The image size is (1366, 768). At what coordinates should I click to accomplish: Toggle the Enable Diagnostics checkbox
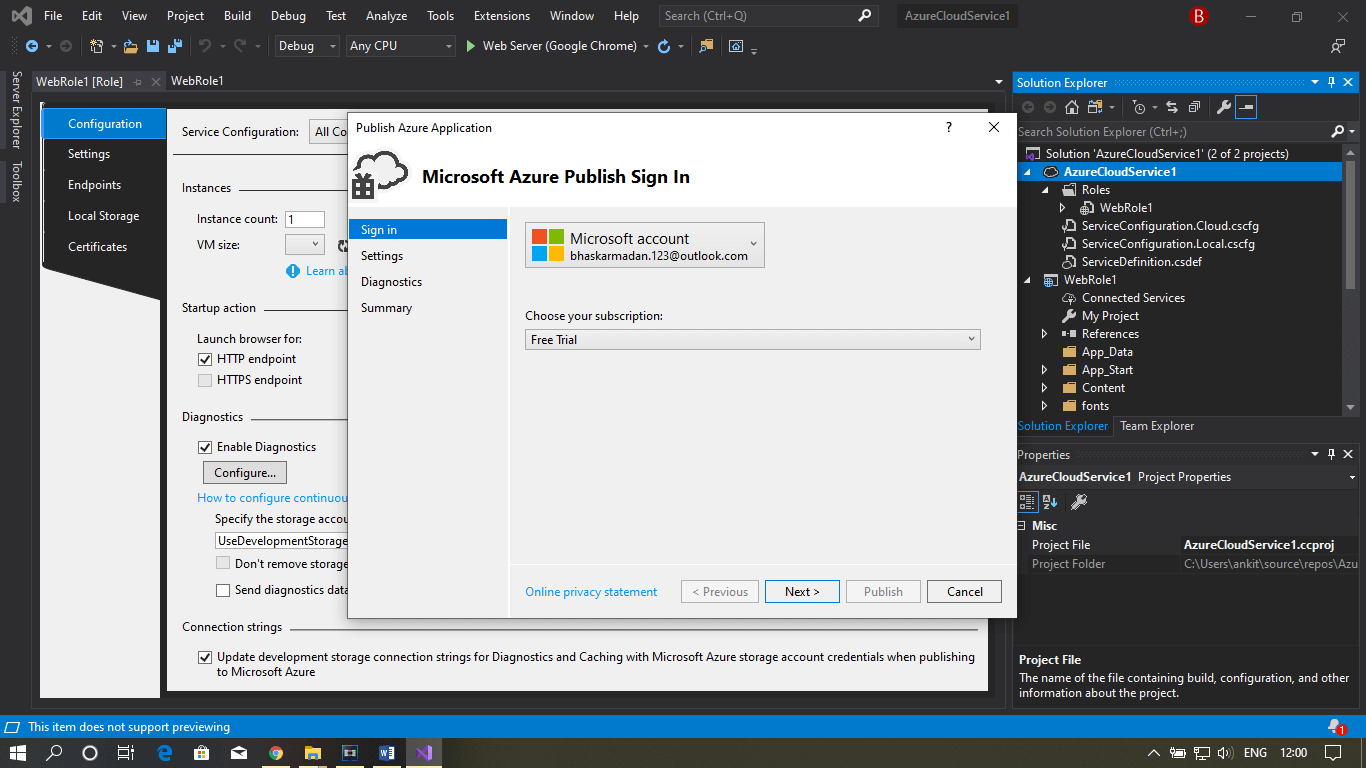[x=205, y=447]
